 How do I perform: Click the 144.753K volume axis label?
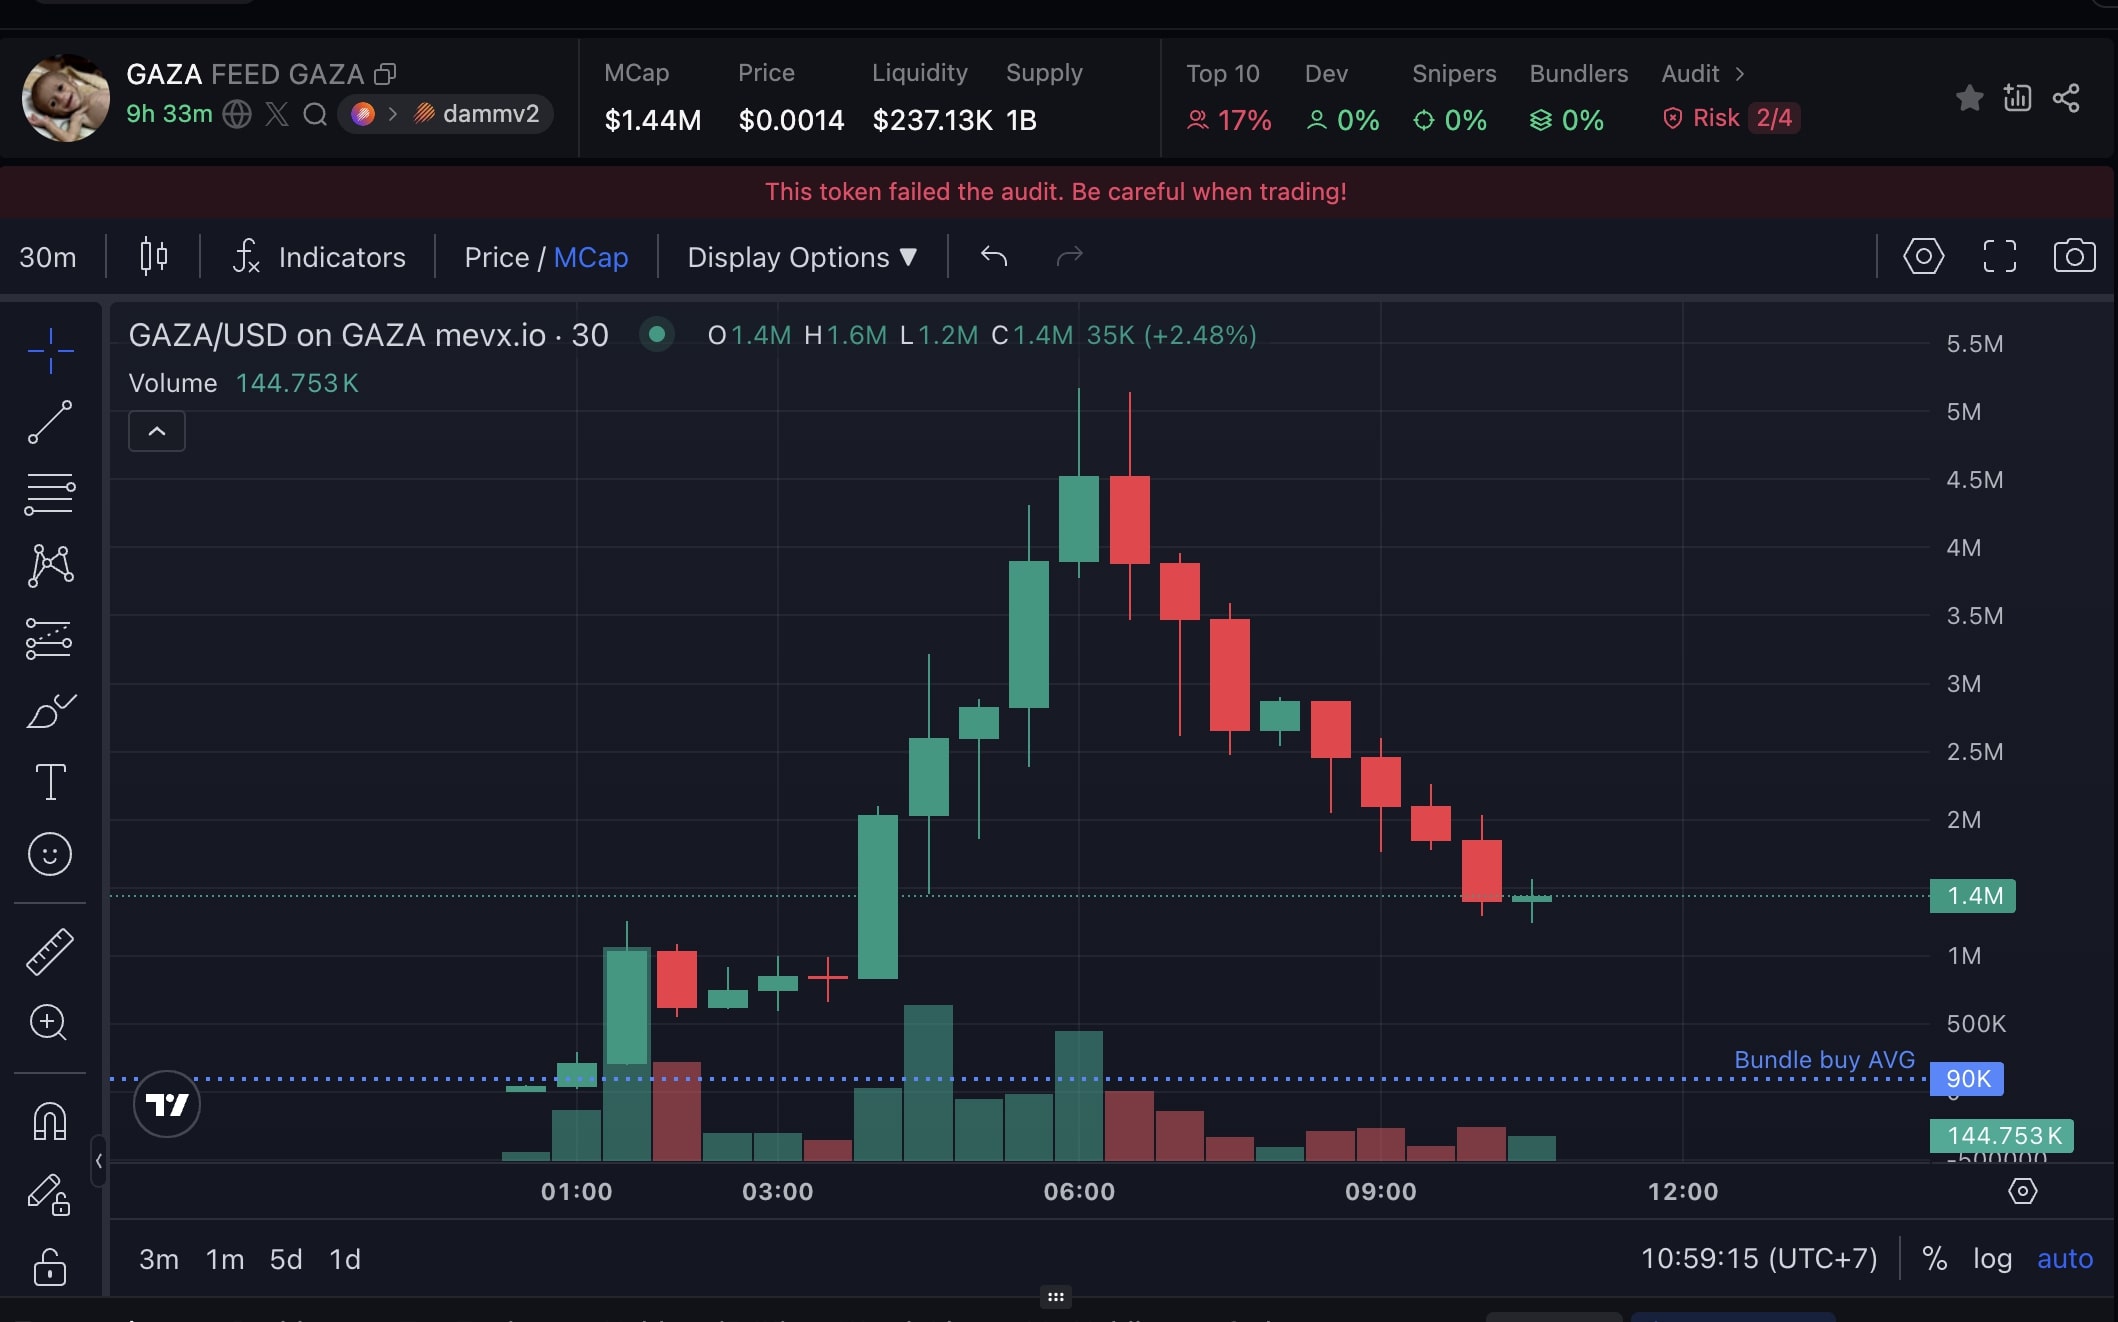click(x=2001, y=1136)
